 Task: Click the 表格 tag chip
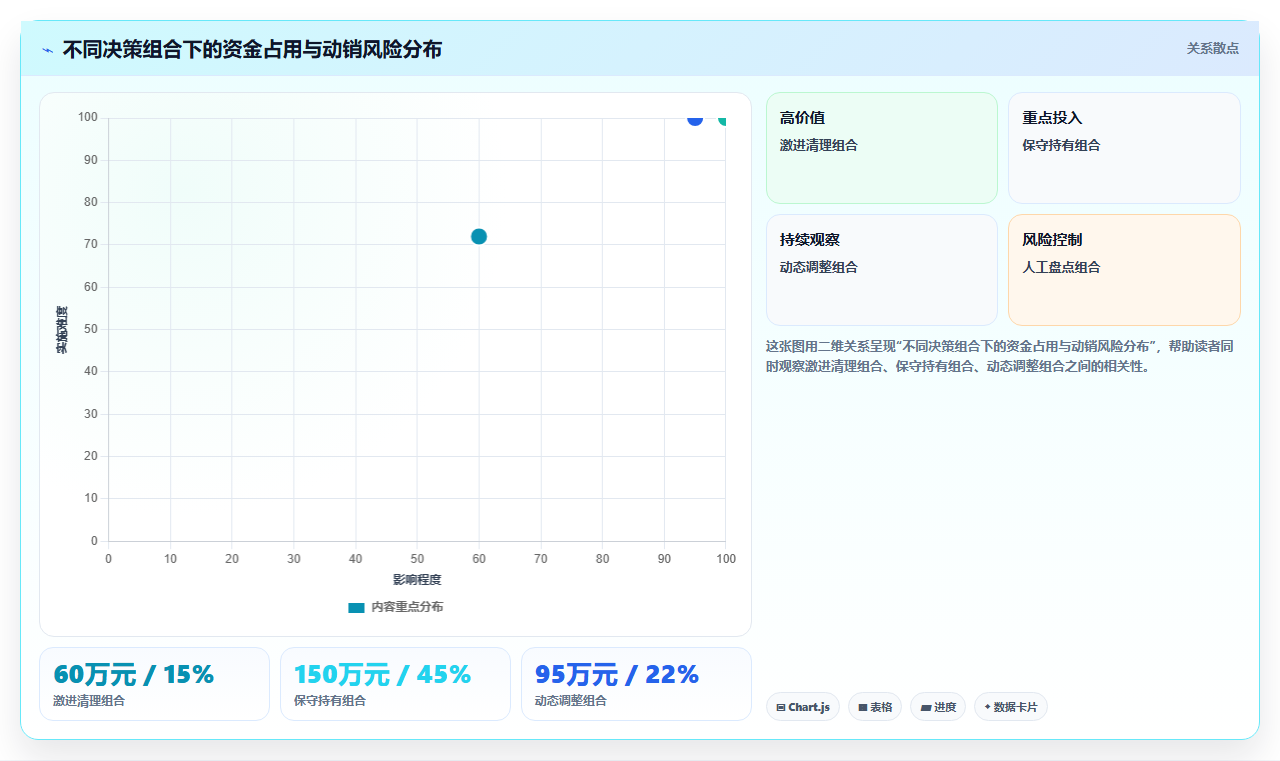874,707
